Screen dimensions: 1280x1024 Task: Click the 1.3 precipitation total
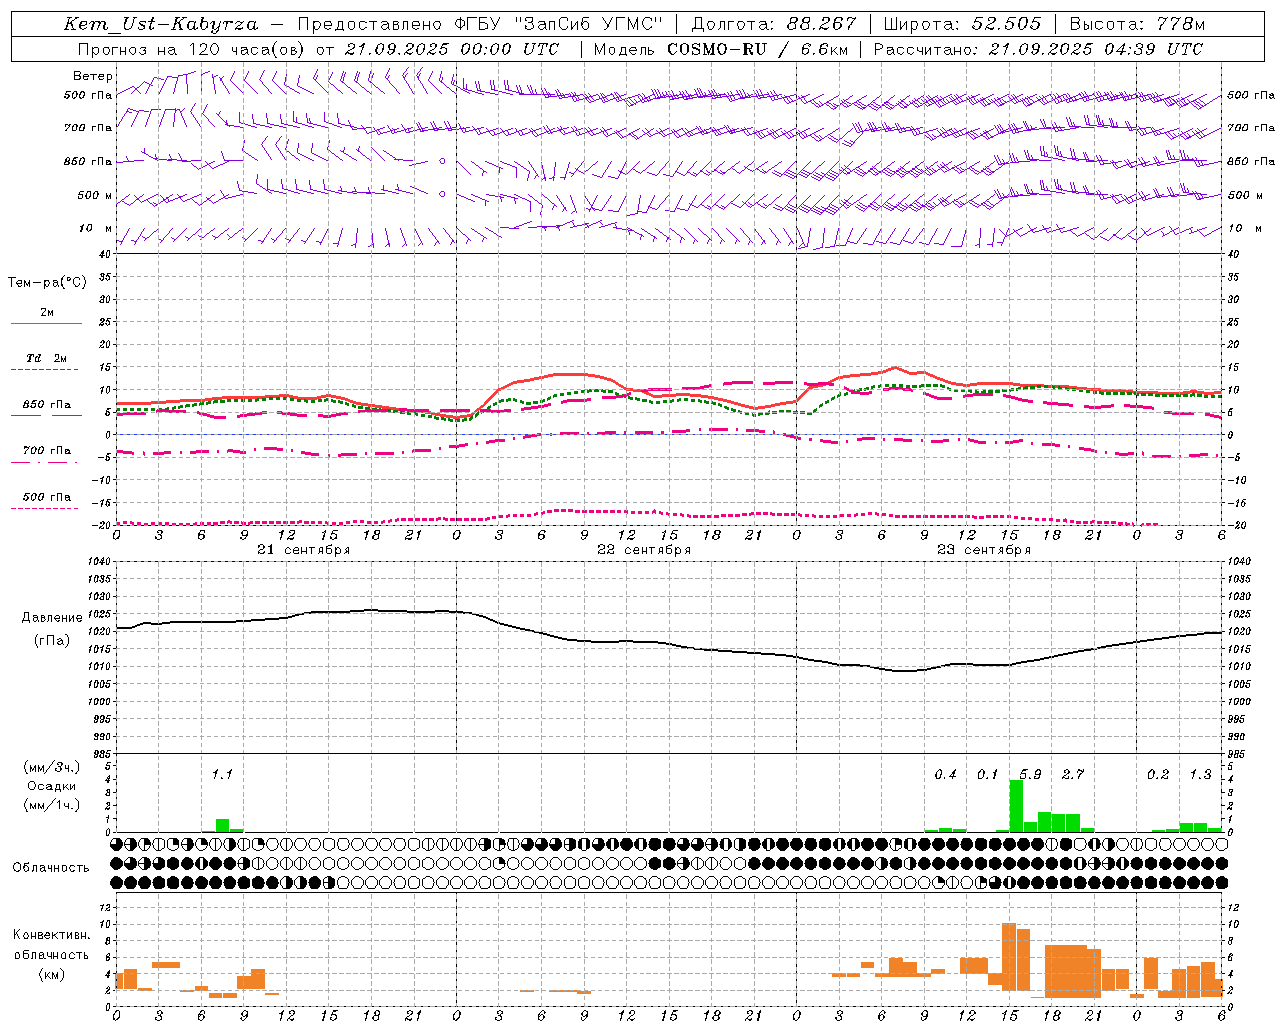coord(1200,774)
